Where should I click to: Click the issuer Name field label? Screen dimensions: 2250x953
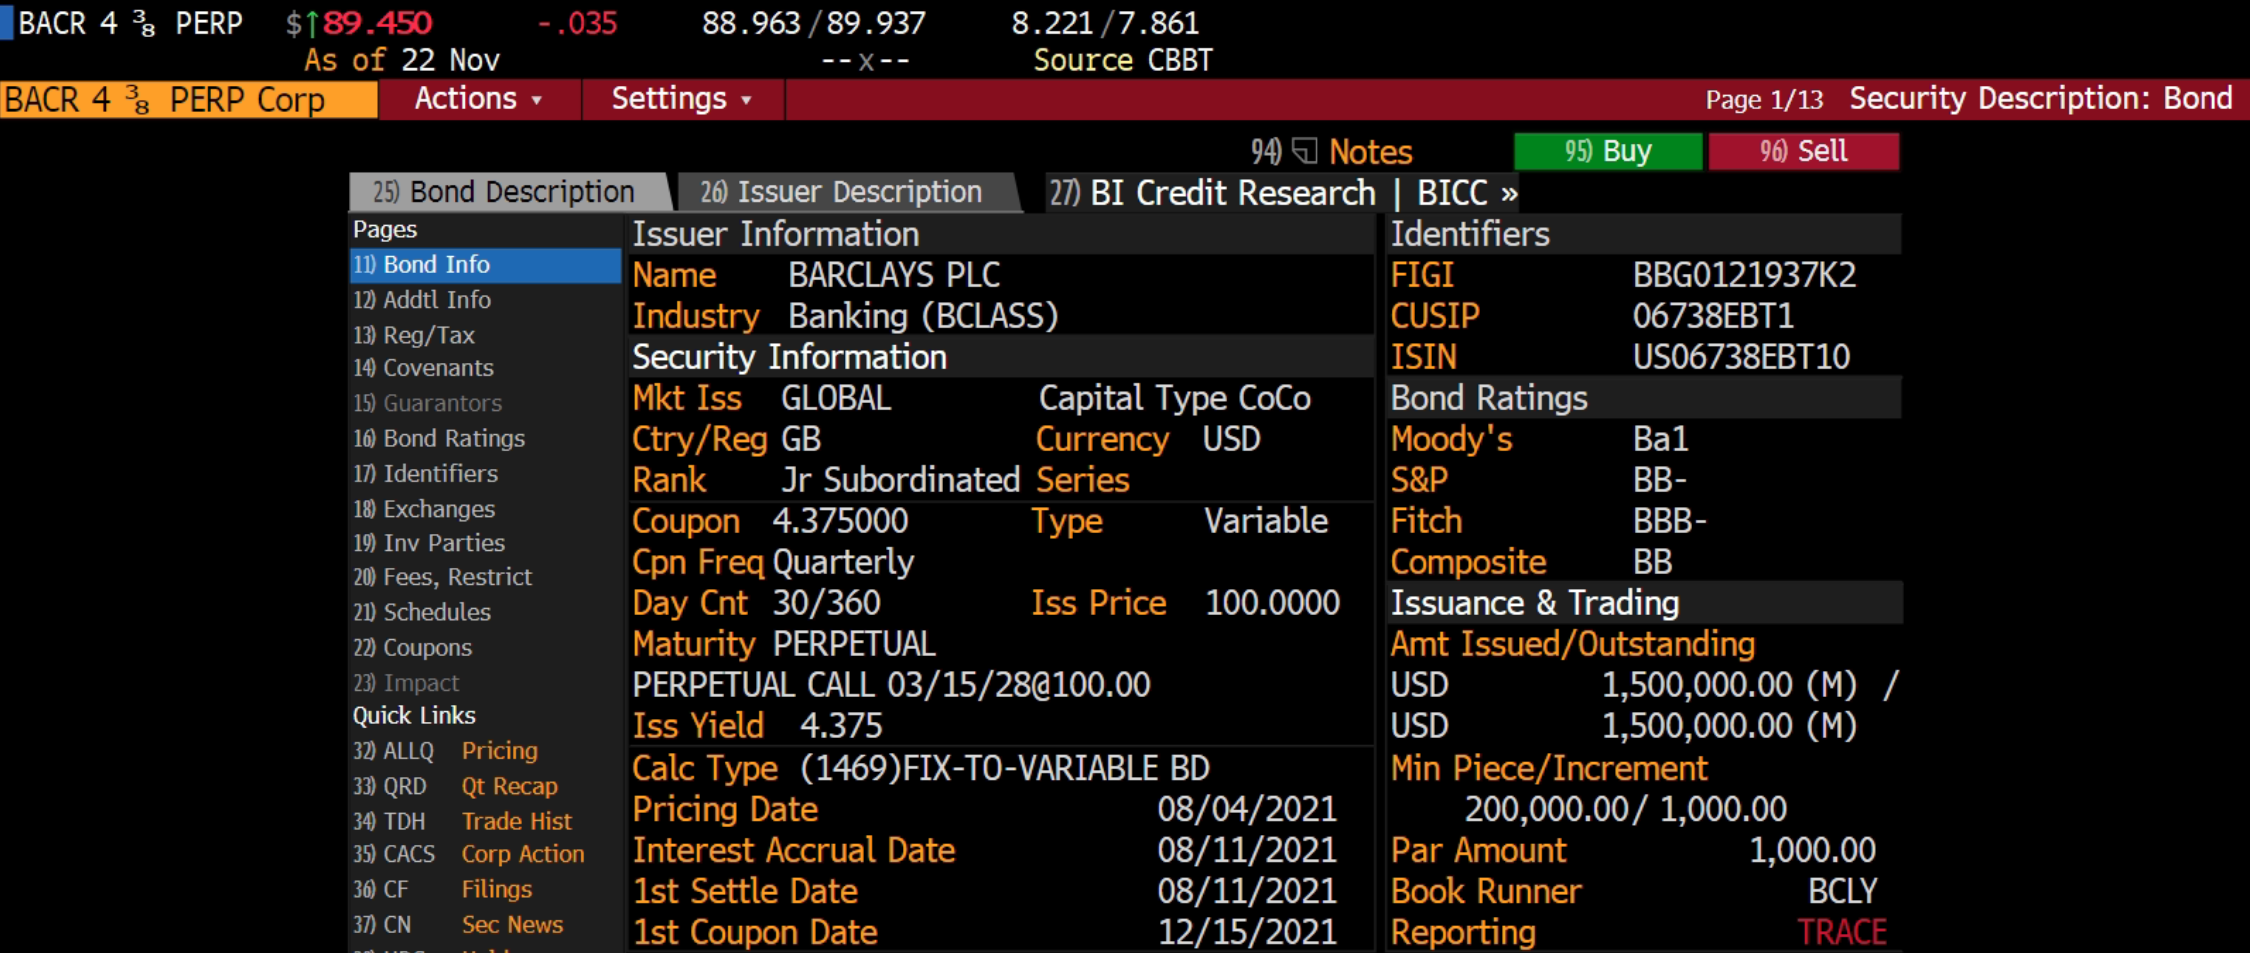tap(674, 275)
